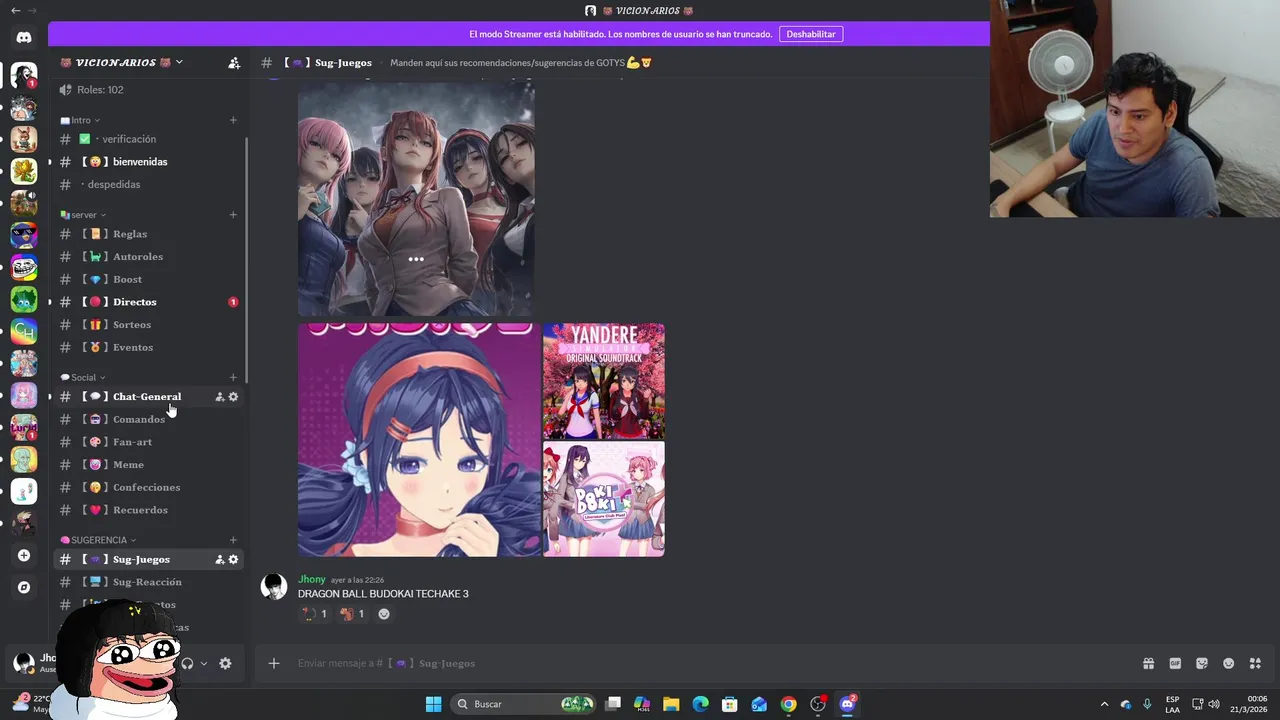
Task: Open the Sug-Reacción channel
Action: (148, 582)
